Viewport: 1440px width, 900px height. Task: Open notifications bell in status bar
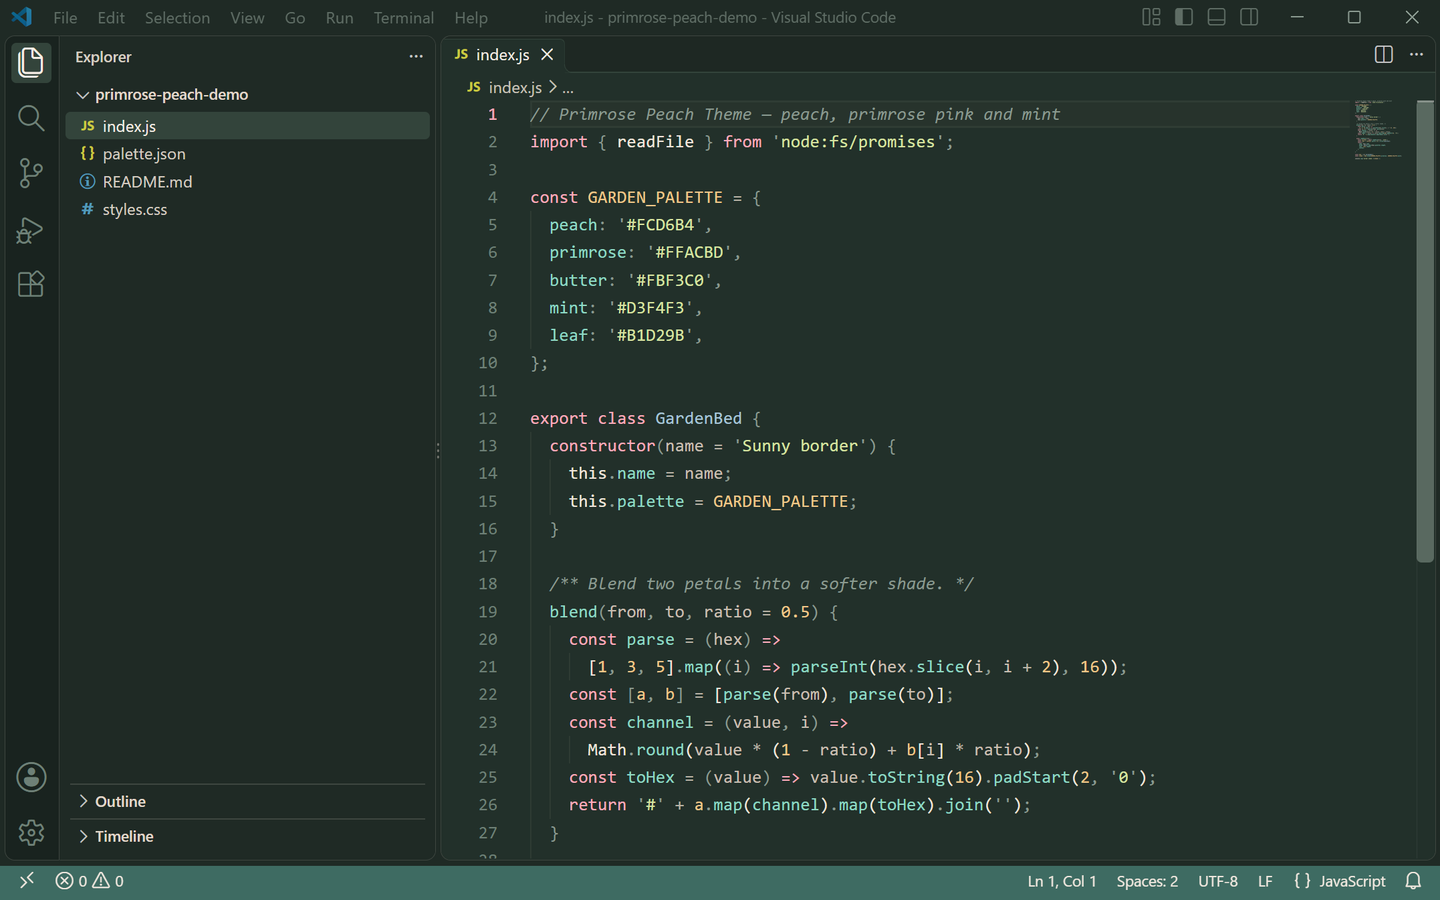(x=1413, y=881)
